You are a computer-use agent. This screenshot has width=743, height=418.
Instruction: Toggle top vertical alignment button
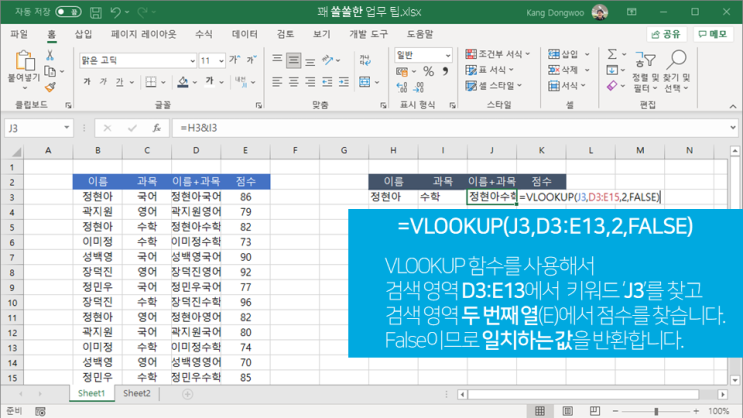pyautogui.click(x=277, y=60)
